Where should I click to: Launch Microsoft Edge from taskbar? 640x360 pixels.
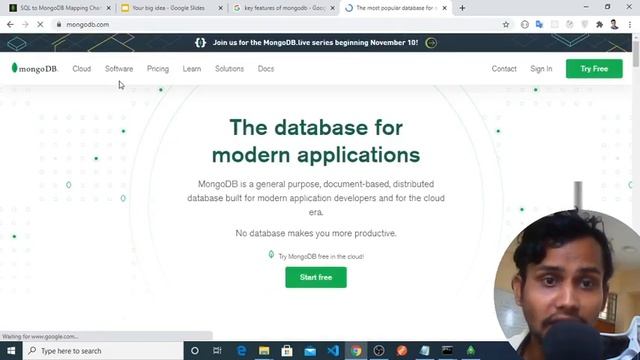point(241,351)
